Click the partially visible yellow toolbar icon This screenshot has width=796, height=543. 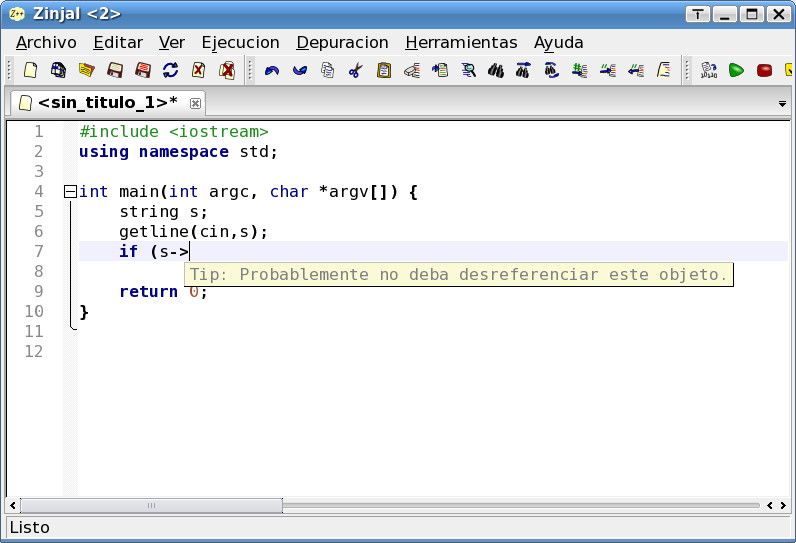pyautogui.click(x=790, y=70)
